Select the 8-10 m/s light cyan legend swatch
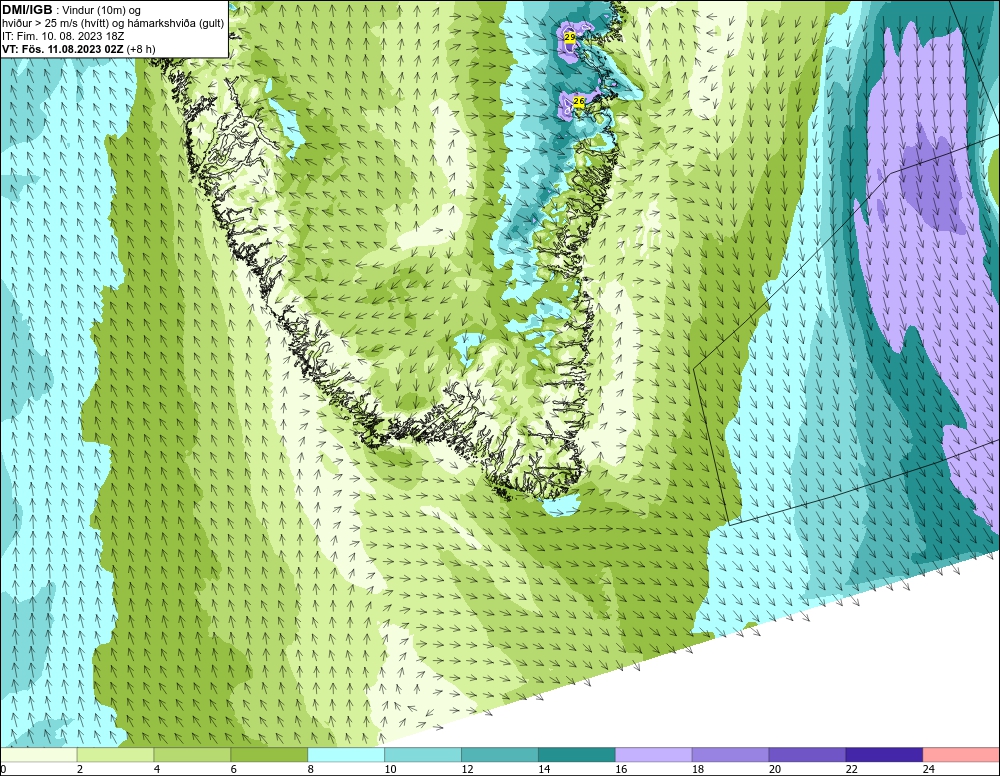The height and width of the screenshot is (776, 1000). click(346, 755)
